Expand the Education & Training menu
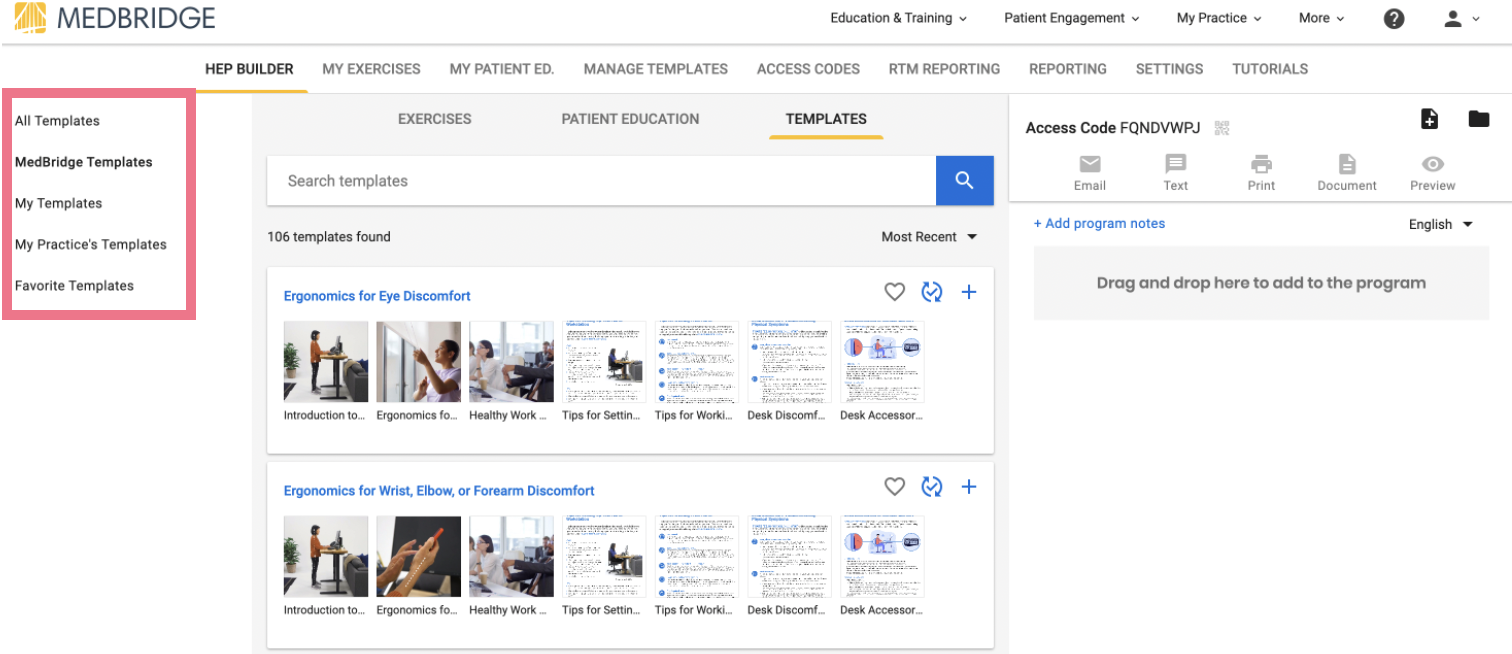 (899, 18)
